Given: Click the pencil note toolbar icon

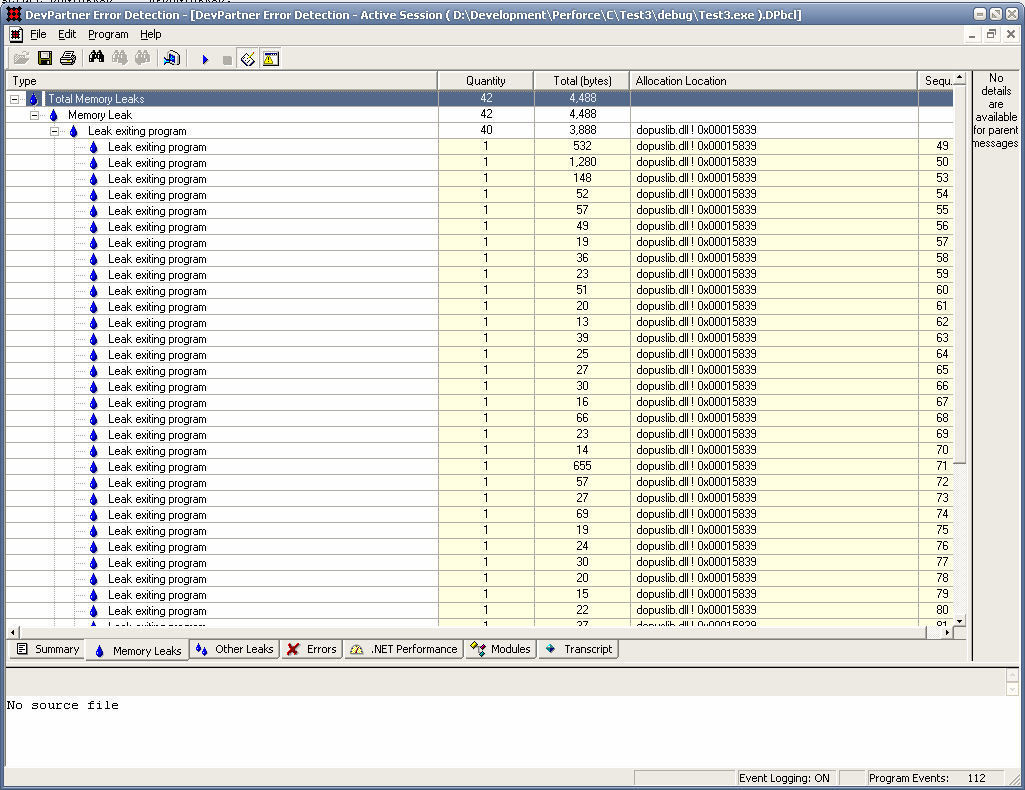Looking at the screenshot, I should [248, 59].
